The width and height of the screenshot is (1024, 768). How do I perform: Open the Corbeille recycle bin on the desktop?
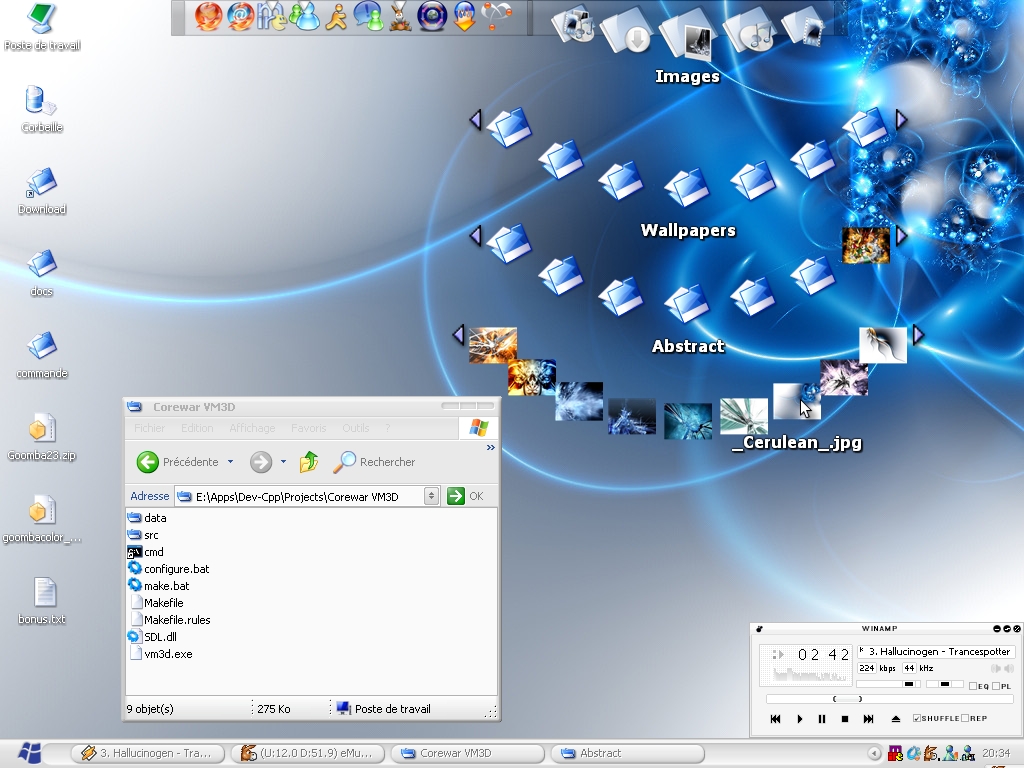pyautogui.click(x=41, y=102)
